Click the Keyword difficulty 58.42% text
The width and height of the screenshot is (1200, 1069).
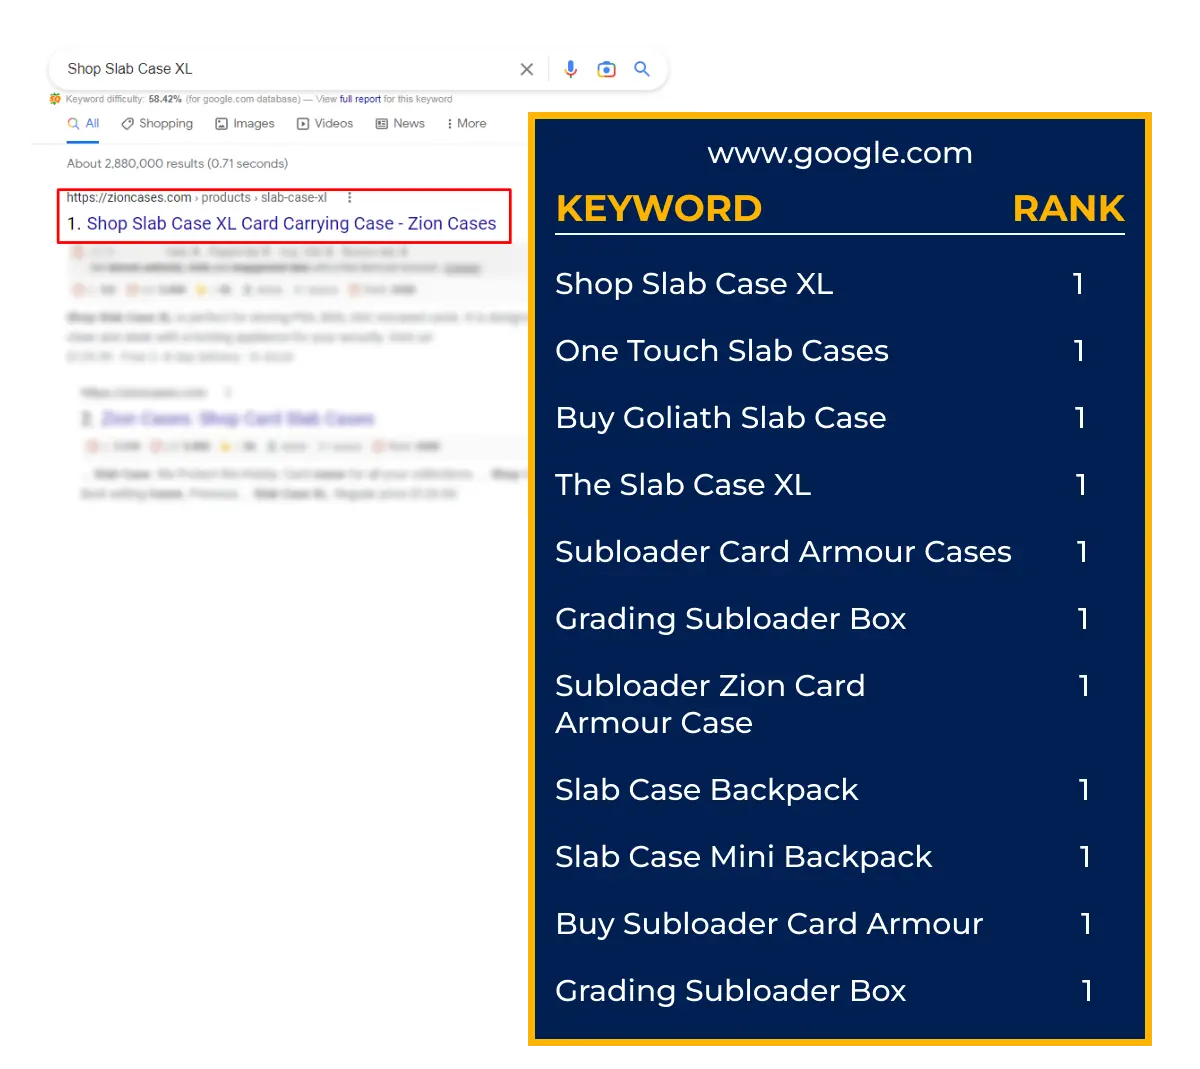124,99
